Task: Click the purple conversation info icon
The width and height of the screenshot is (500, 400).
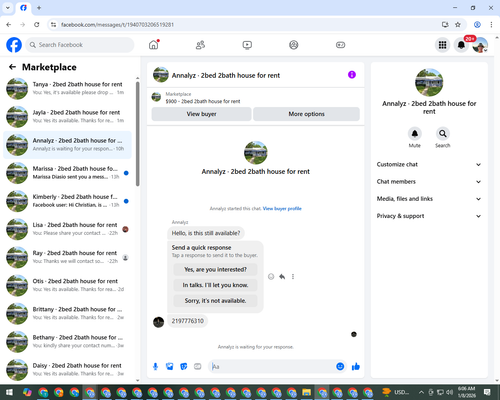Action: click(352, 75)
